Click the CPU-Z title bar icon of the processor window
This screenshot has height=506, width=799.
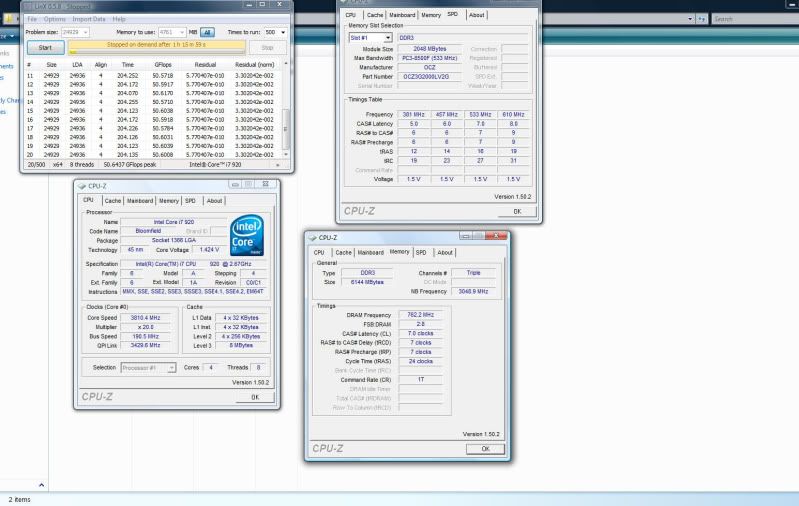pos(82,186)
